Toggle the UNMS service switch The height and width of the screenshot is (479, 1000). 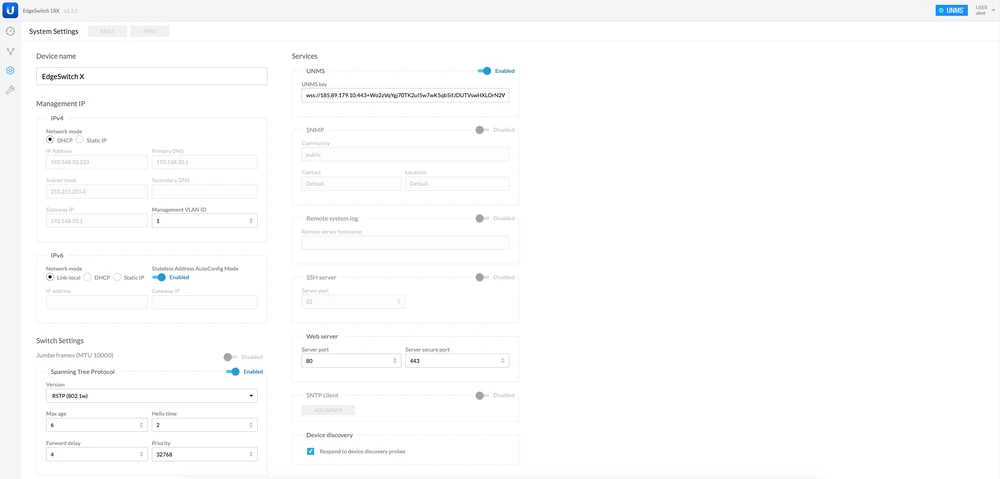[x=485, y=71]
